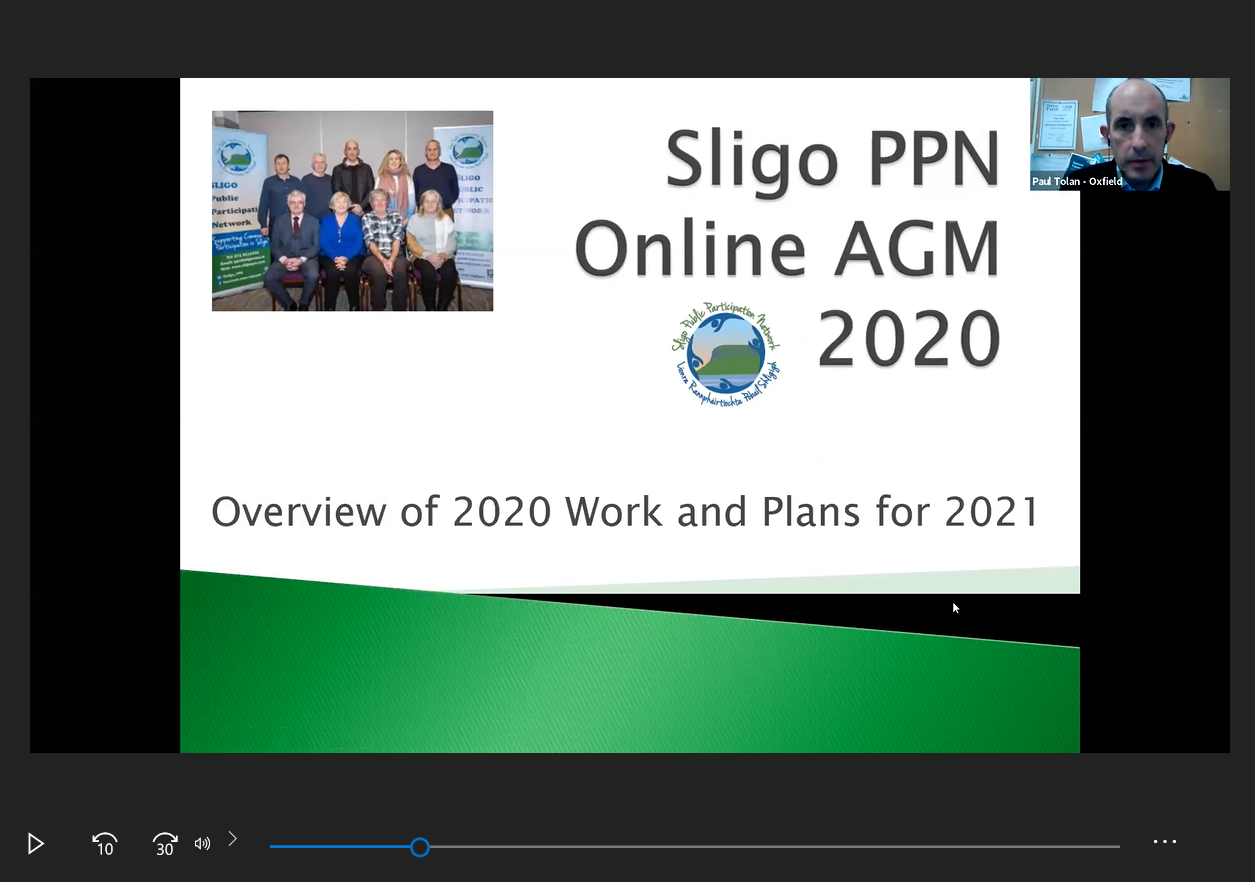Click the group photo on the slide
The width and height of the screenshot is (1255, 882).
(x=352, y=211)
